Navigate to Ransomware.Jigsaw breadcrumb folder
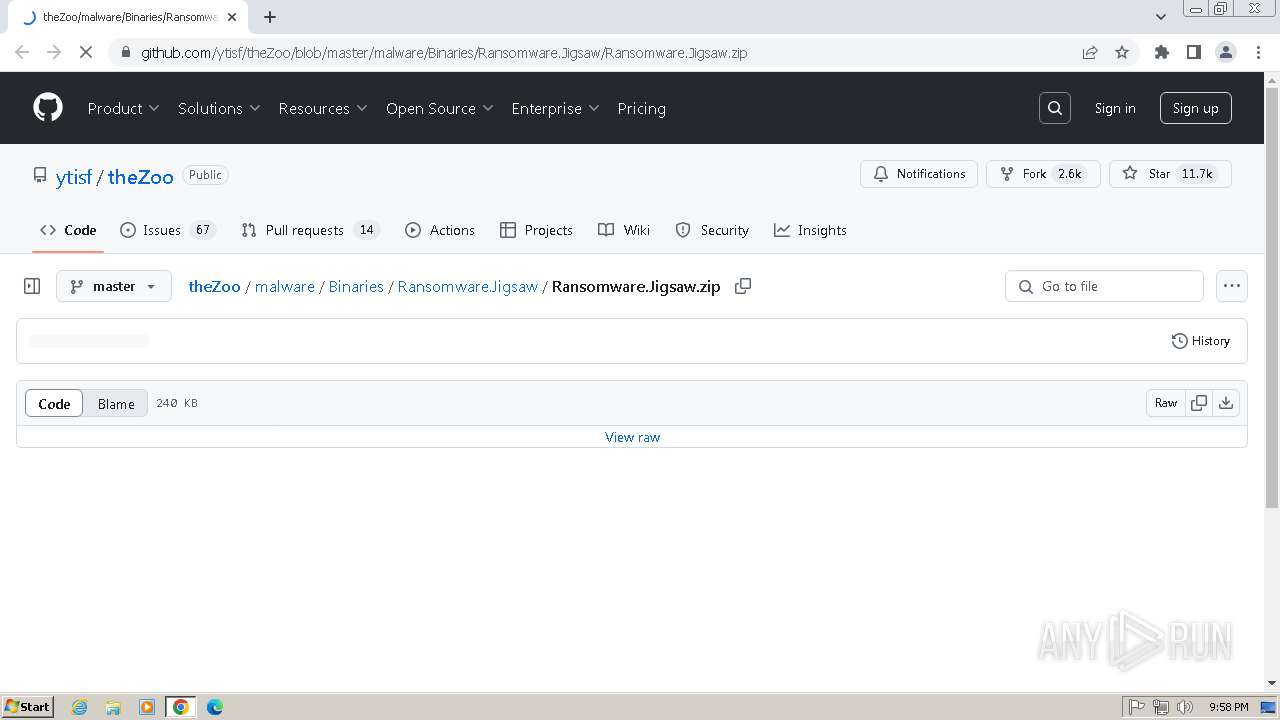The width and height of the screenshot is (1280, 720). pos(468,286)
